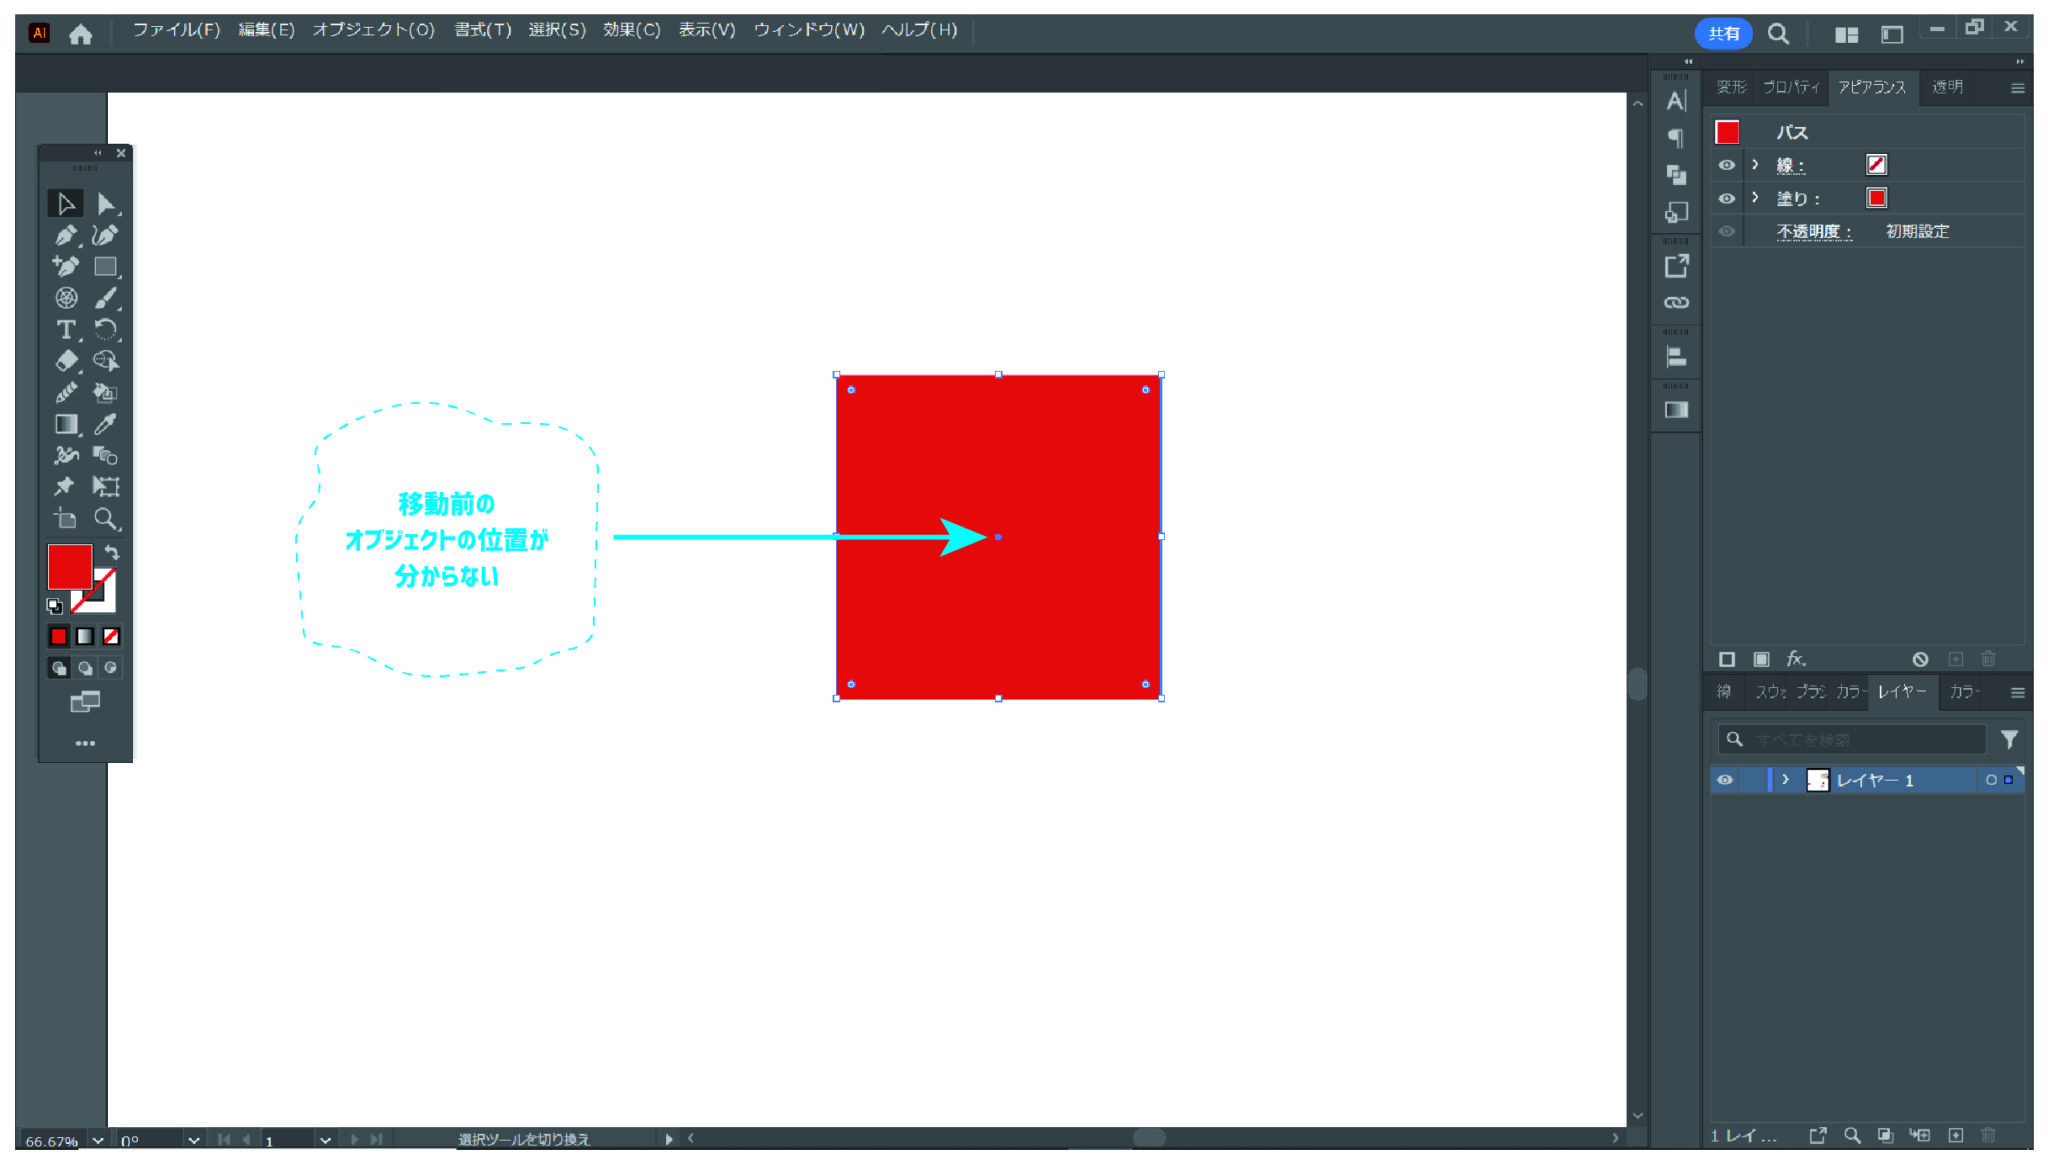This screenshot has height=1165, width=2048.
Task: Expand the 塗り fill attribute row
Action: click(x=1755, y=198)
